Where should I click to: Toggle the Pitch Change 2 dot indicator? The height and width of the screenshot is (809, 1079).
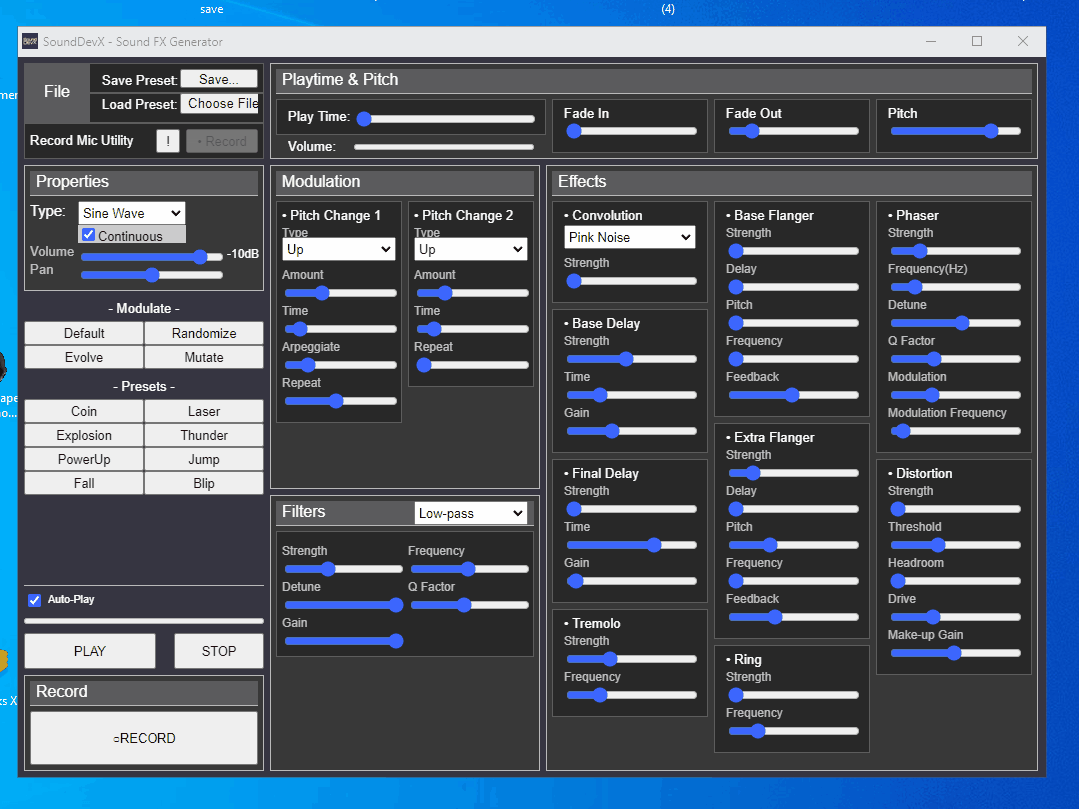[x=418, y=215]
